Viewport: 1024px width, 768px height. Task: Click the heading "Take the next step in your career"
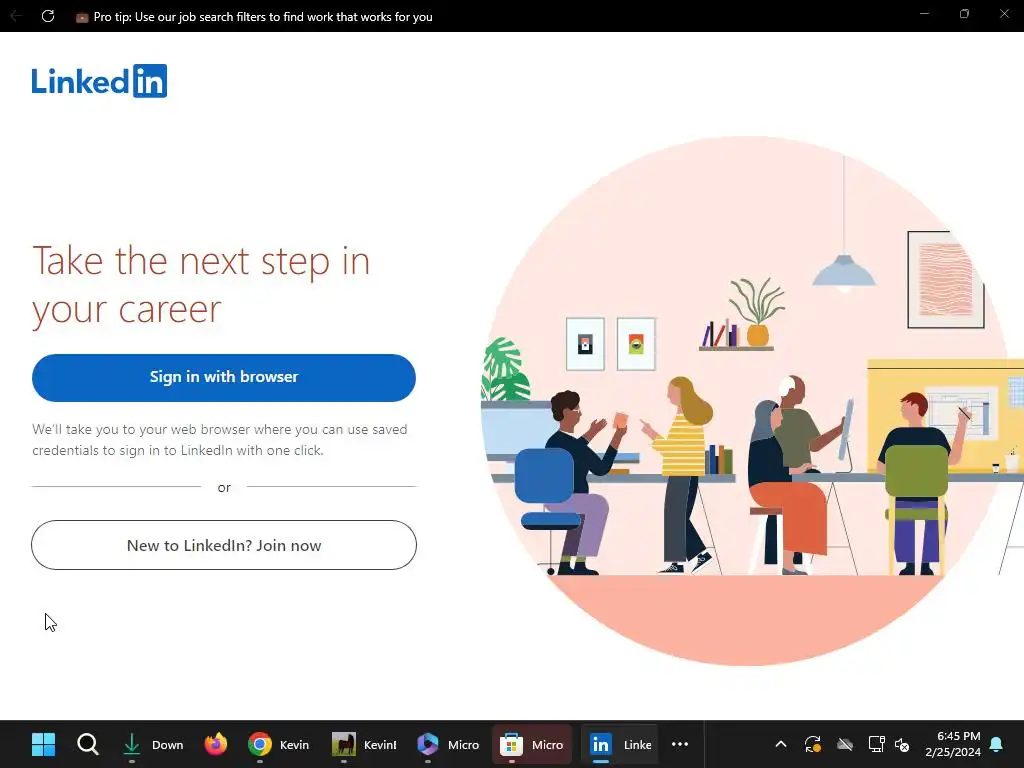(201, 284)
